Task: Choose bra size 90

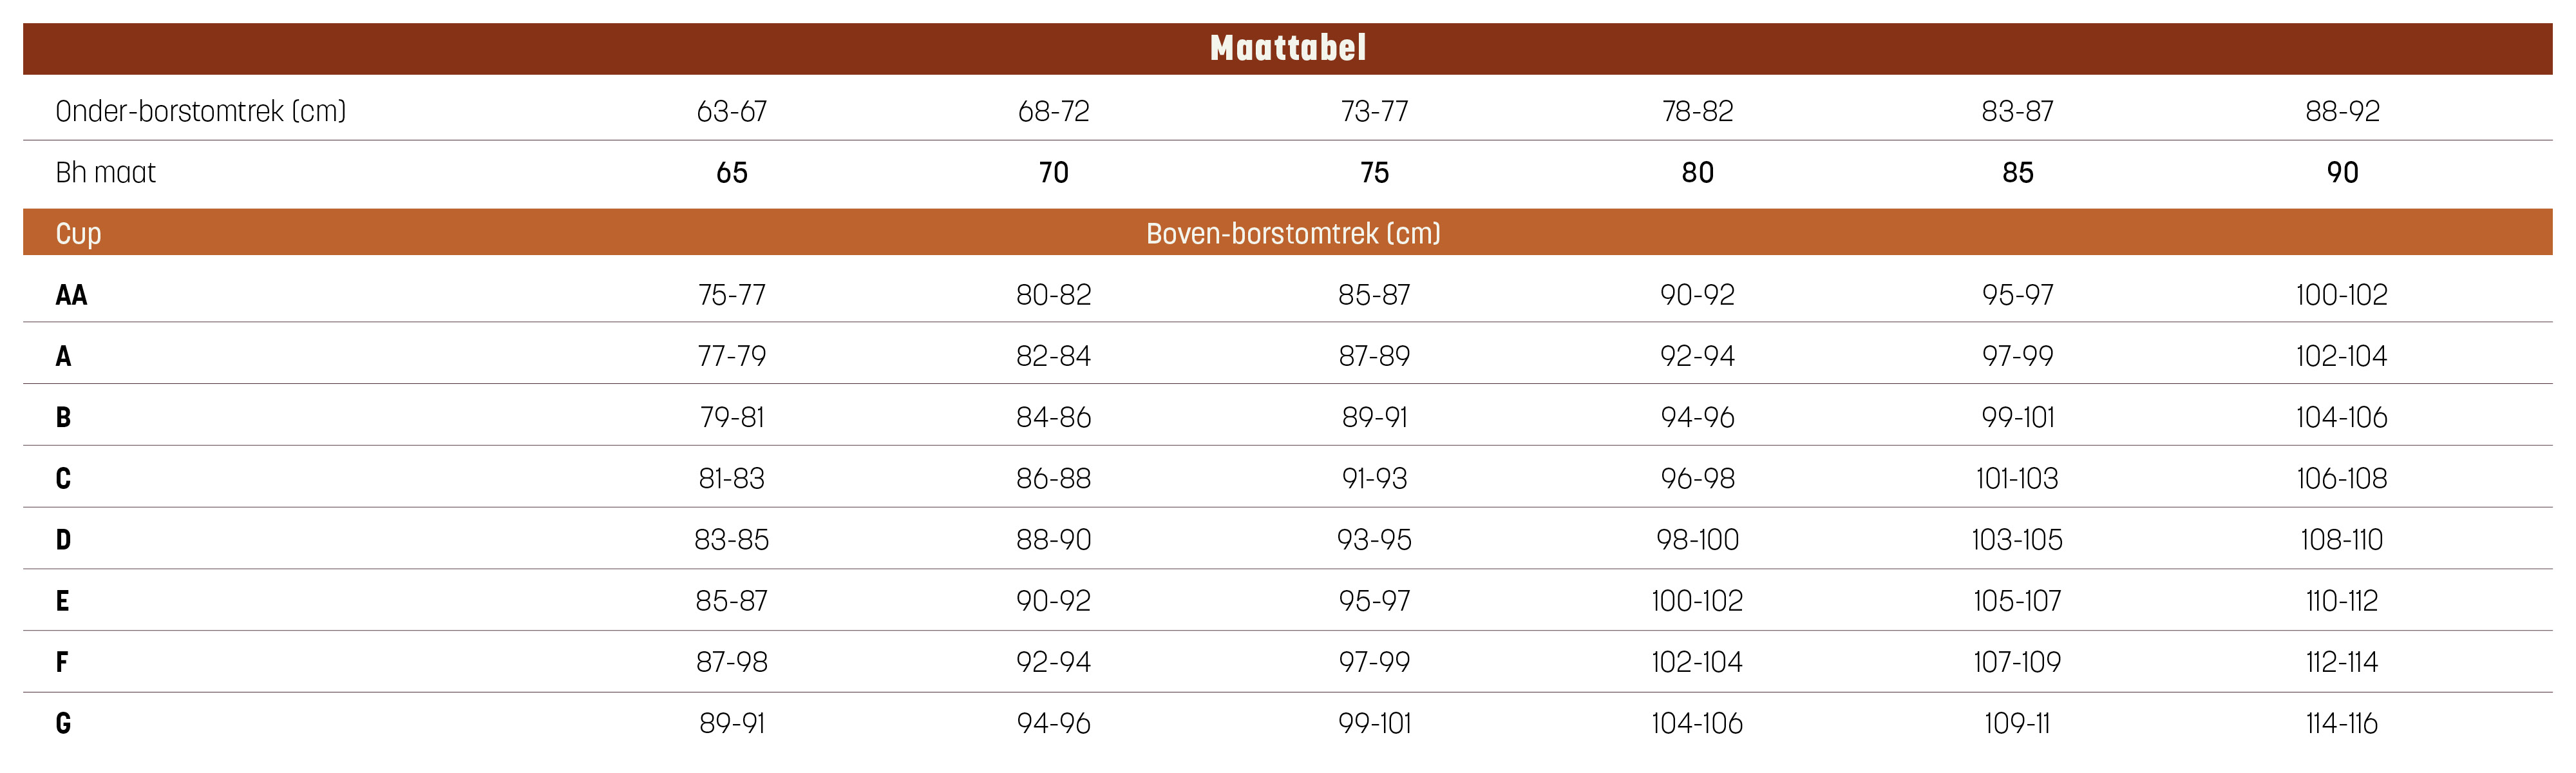Action: [2341, 173]
